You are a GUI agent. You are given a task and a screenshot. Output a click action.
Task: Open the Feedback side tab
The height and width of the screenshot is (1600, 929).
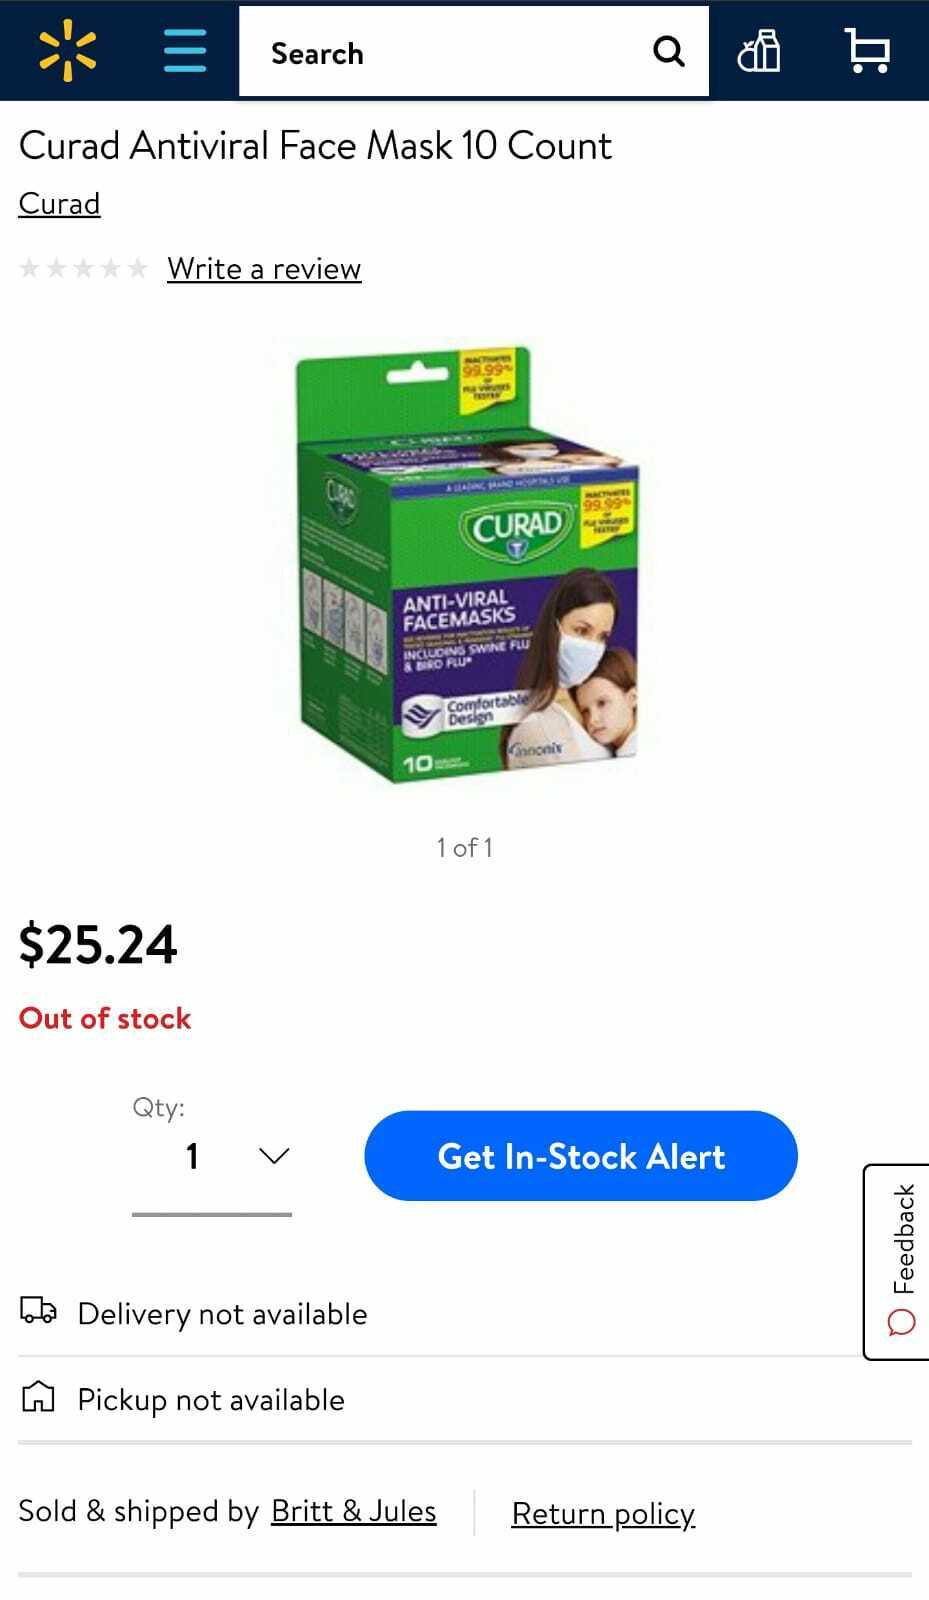pos(897,1262)
